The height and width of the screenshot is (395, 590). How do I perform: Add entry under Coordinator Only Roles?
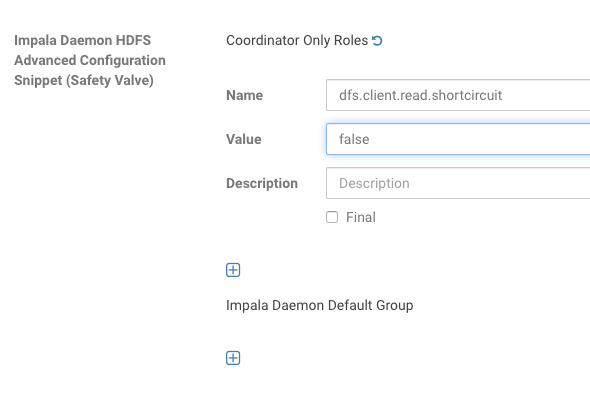(x=233, y=270)
